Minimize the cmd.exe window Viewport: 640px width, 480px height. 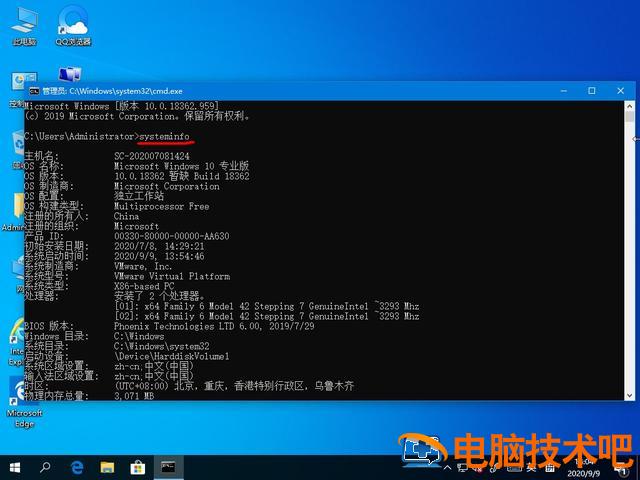[564, 91]
